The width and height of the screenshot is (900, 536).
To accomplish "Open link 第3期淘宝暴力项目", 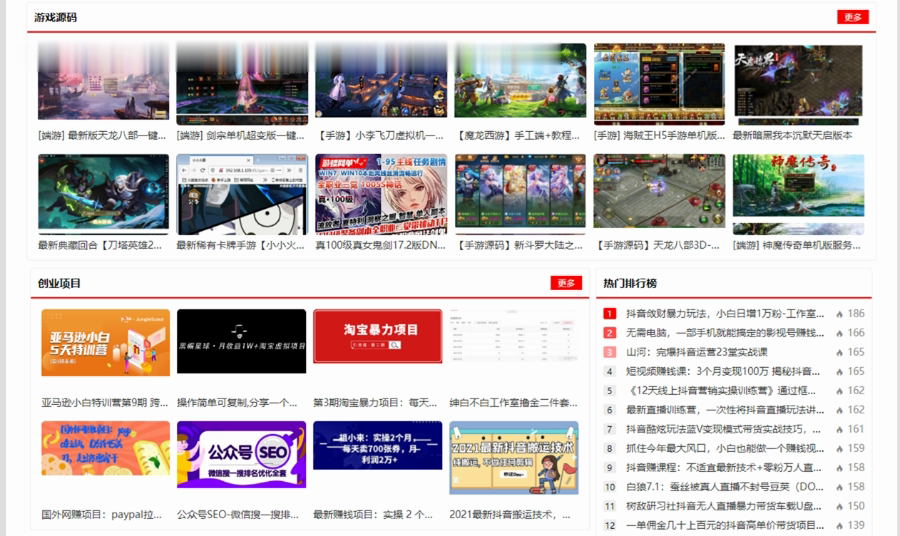I will [x=375, y=403].
